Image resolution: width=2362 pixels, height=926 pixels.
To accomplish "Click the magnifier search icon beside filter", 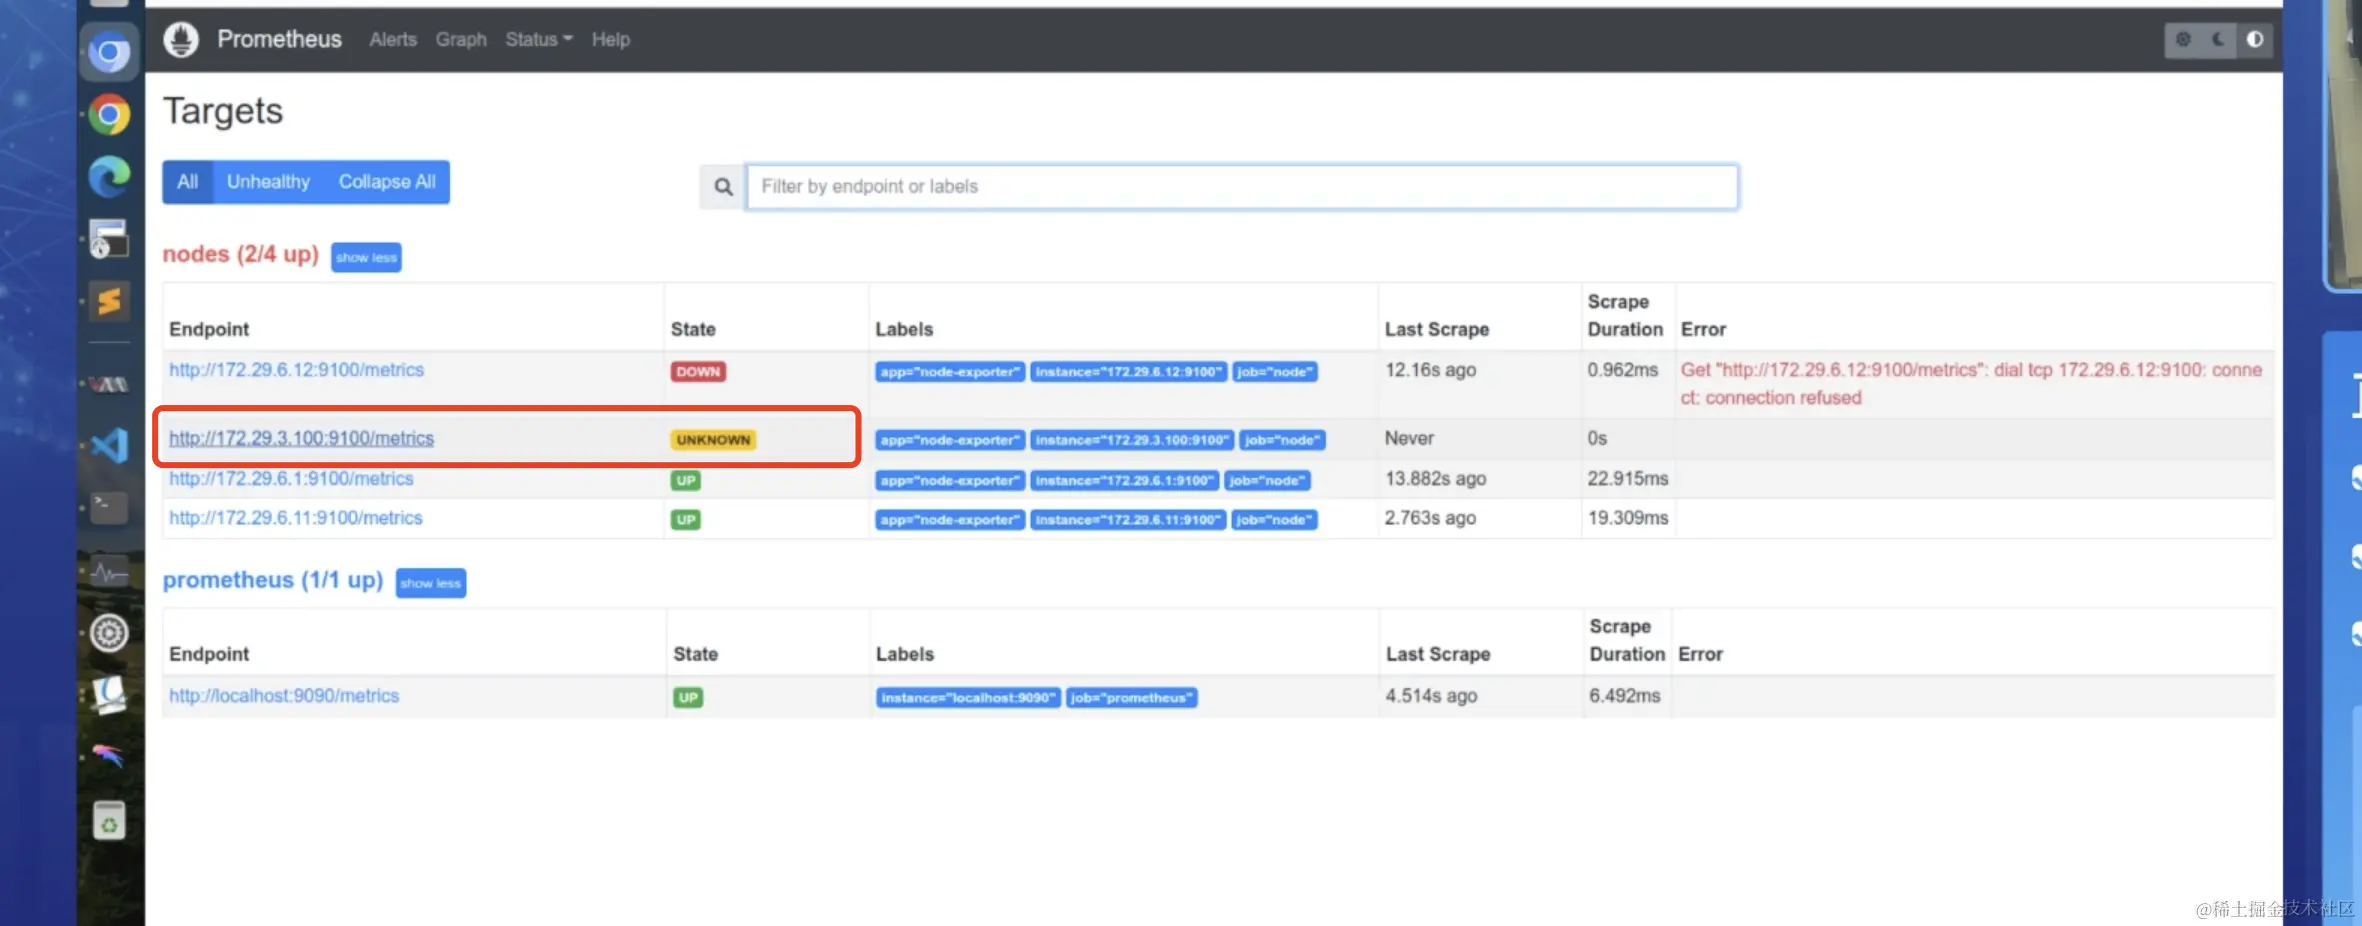I will [x=723, y=187].
